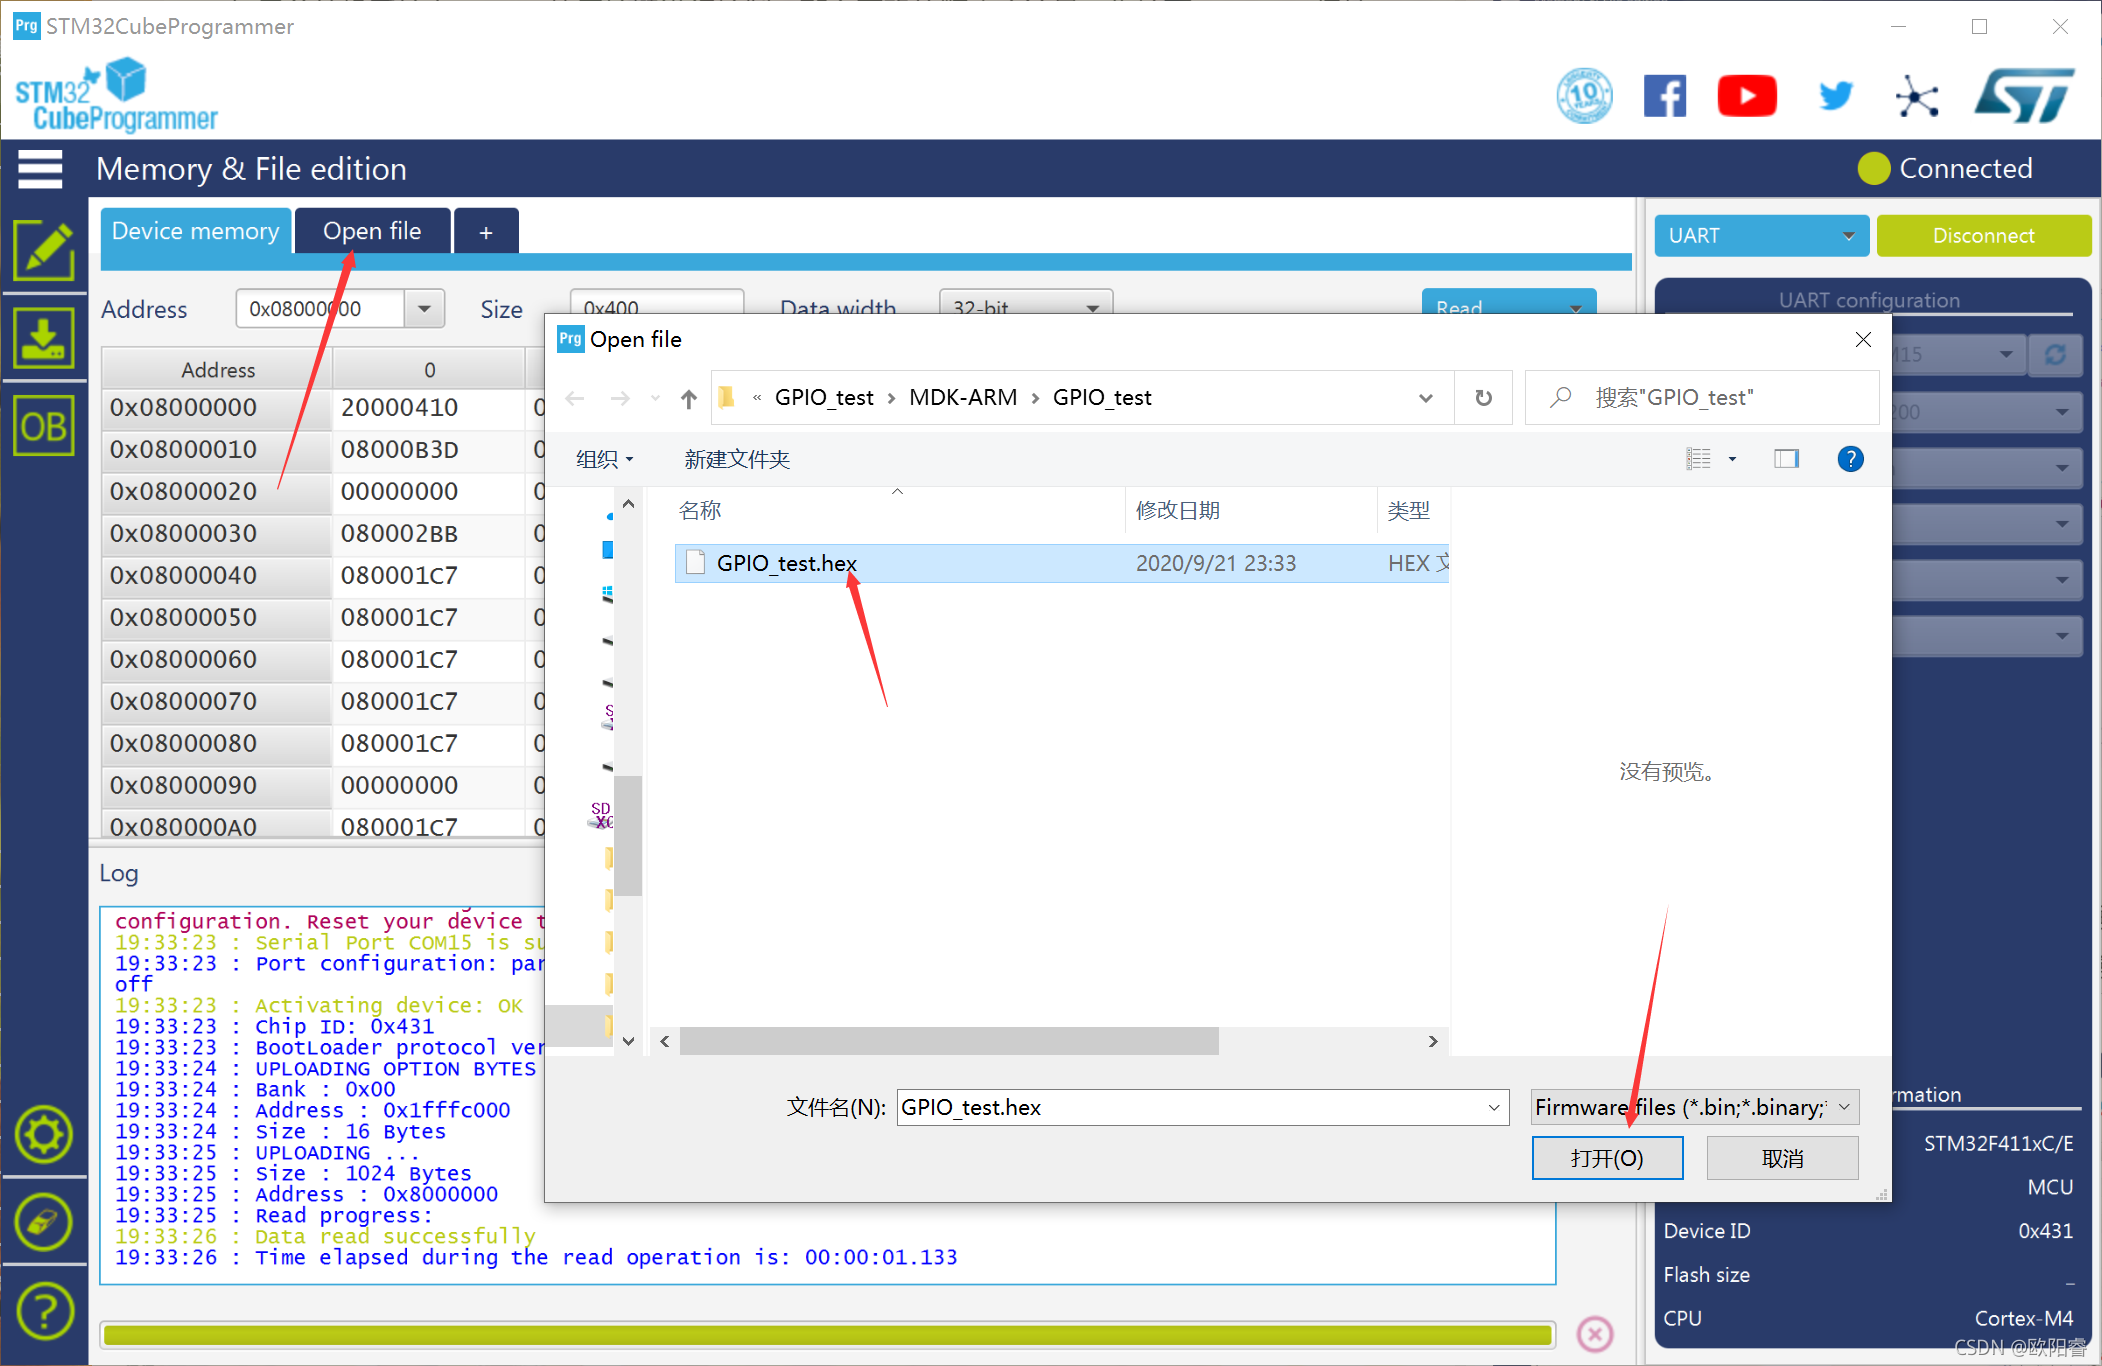Go up one folder level arrow
The image size is (2102, 1366).
click(x=688, y=398)
